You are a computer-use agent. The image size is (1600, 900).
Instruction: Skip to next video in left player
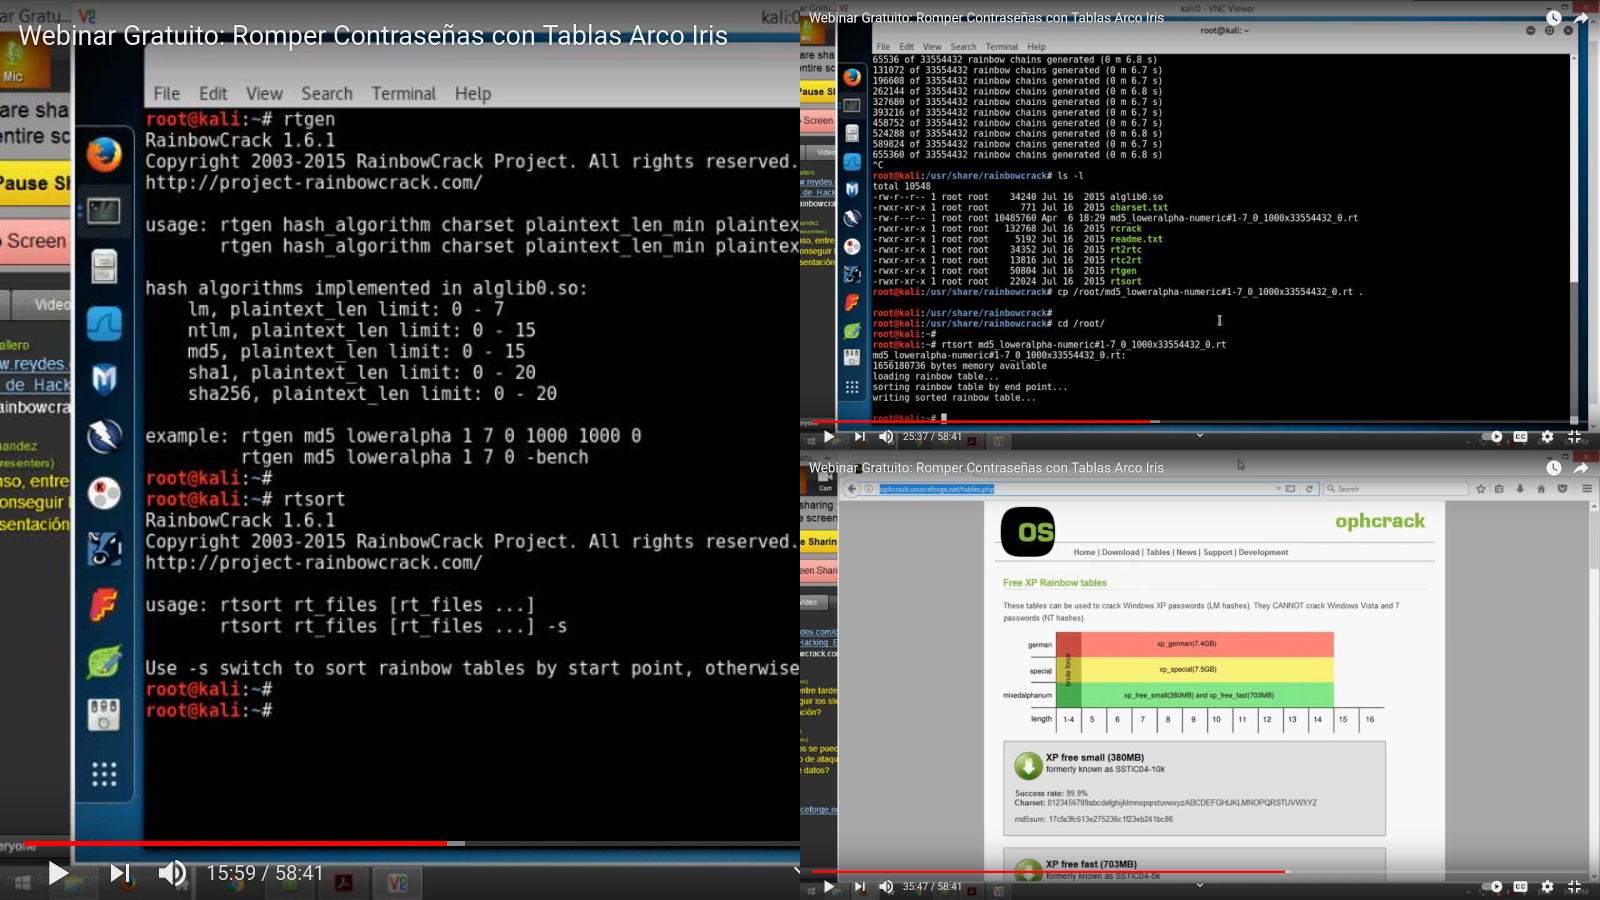click(120, 873)
